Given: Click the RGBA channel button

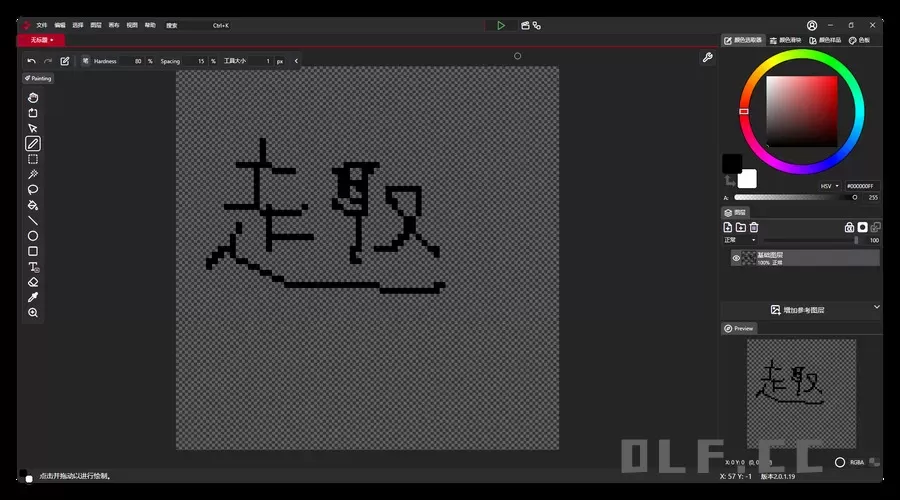Looking at the screenshot, I should pyautogui.click(x=857, y=462).
